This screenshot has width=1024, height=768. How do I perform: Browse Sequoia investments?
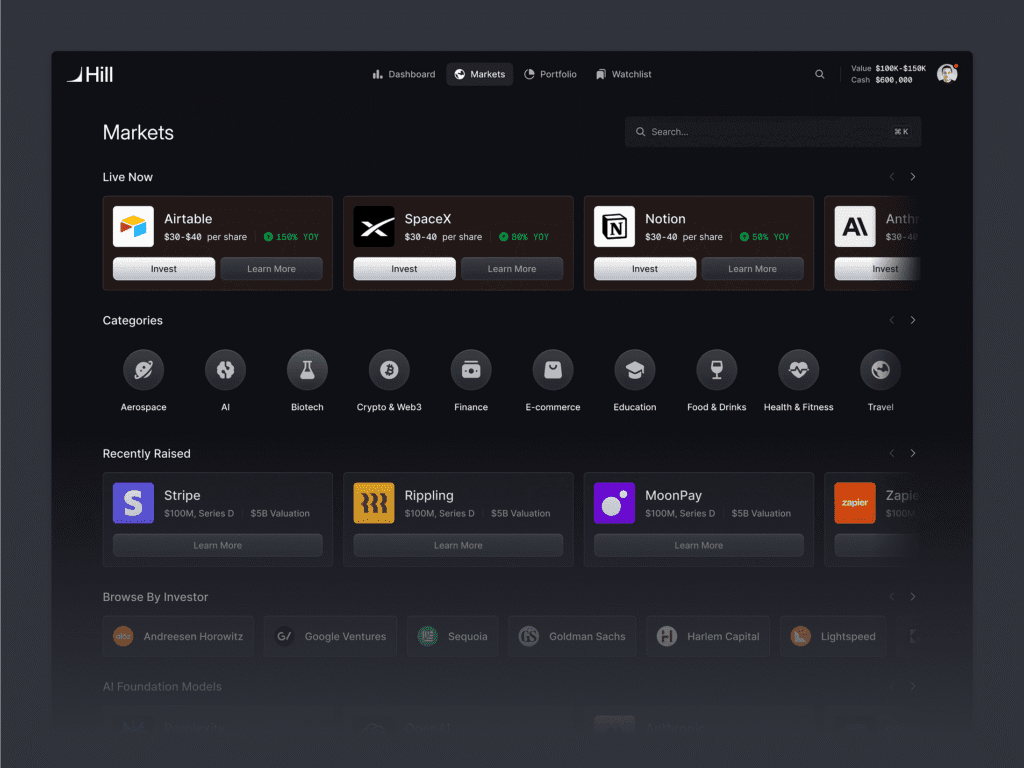tap(453, 636)
